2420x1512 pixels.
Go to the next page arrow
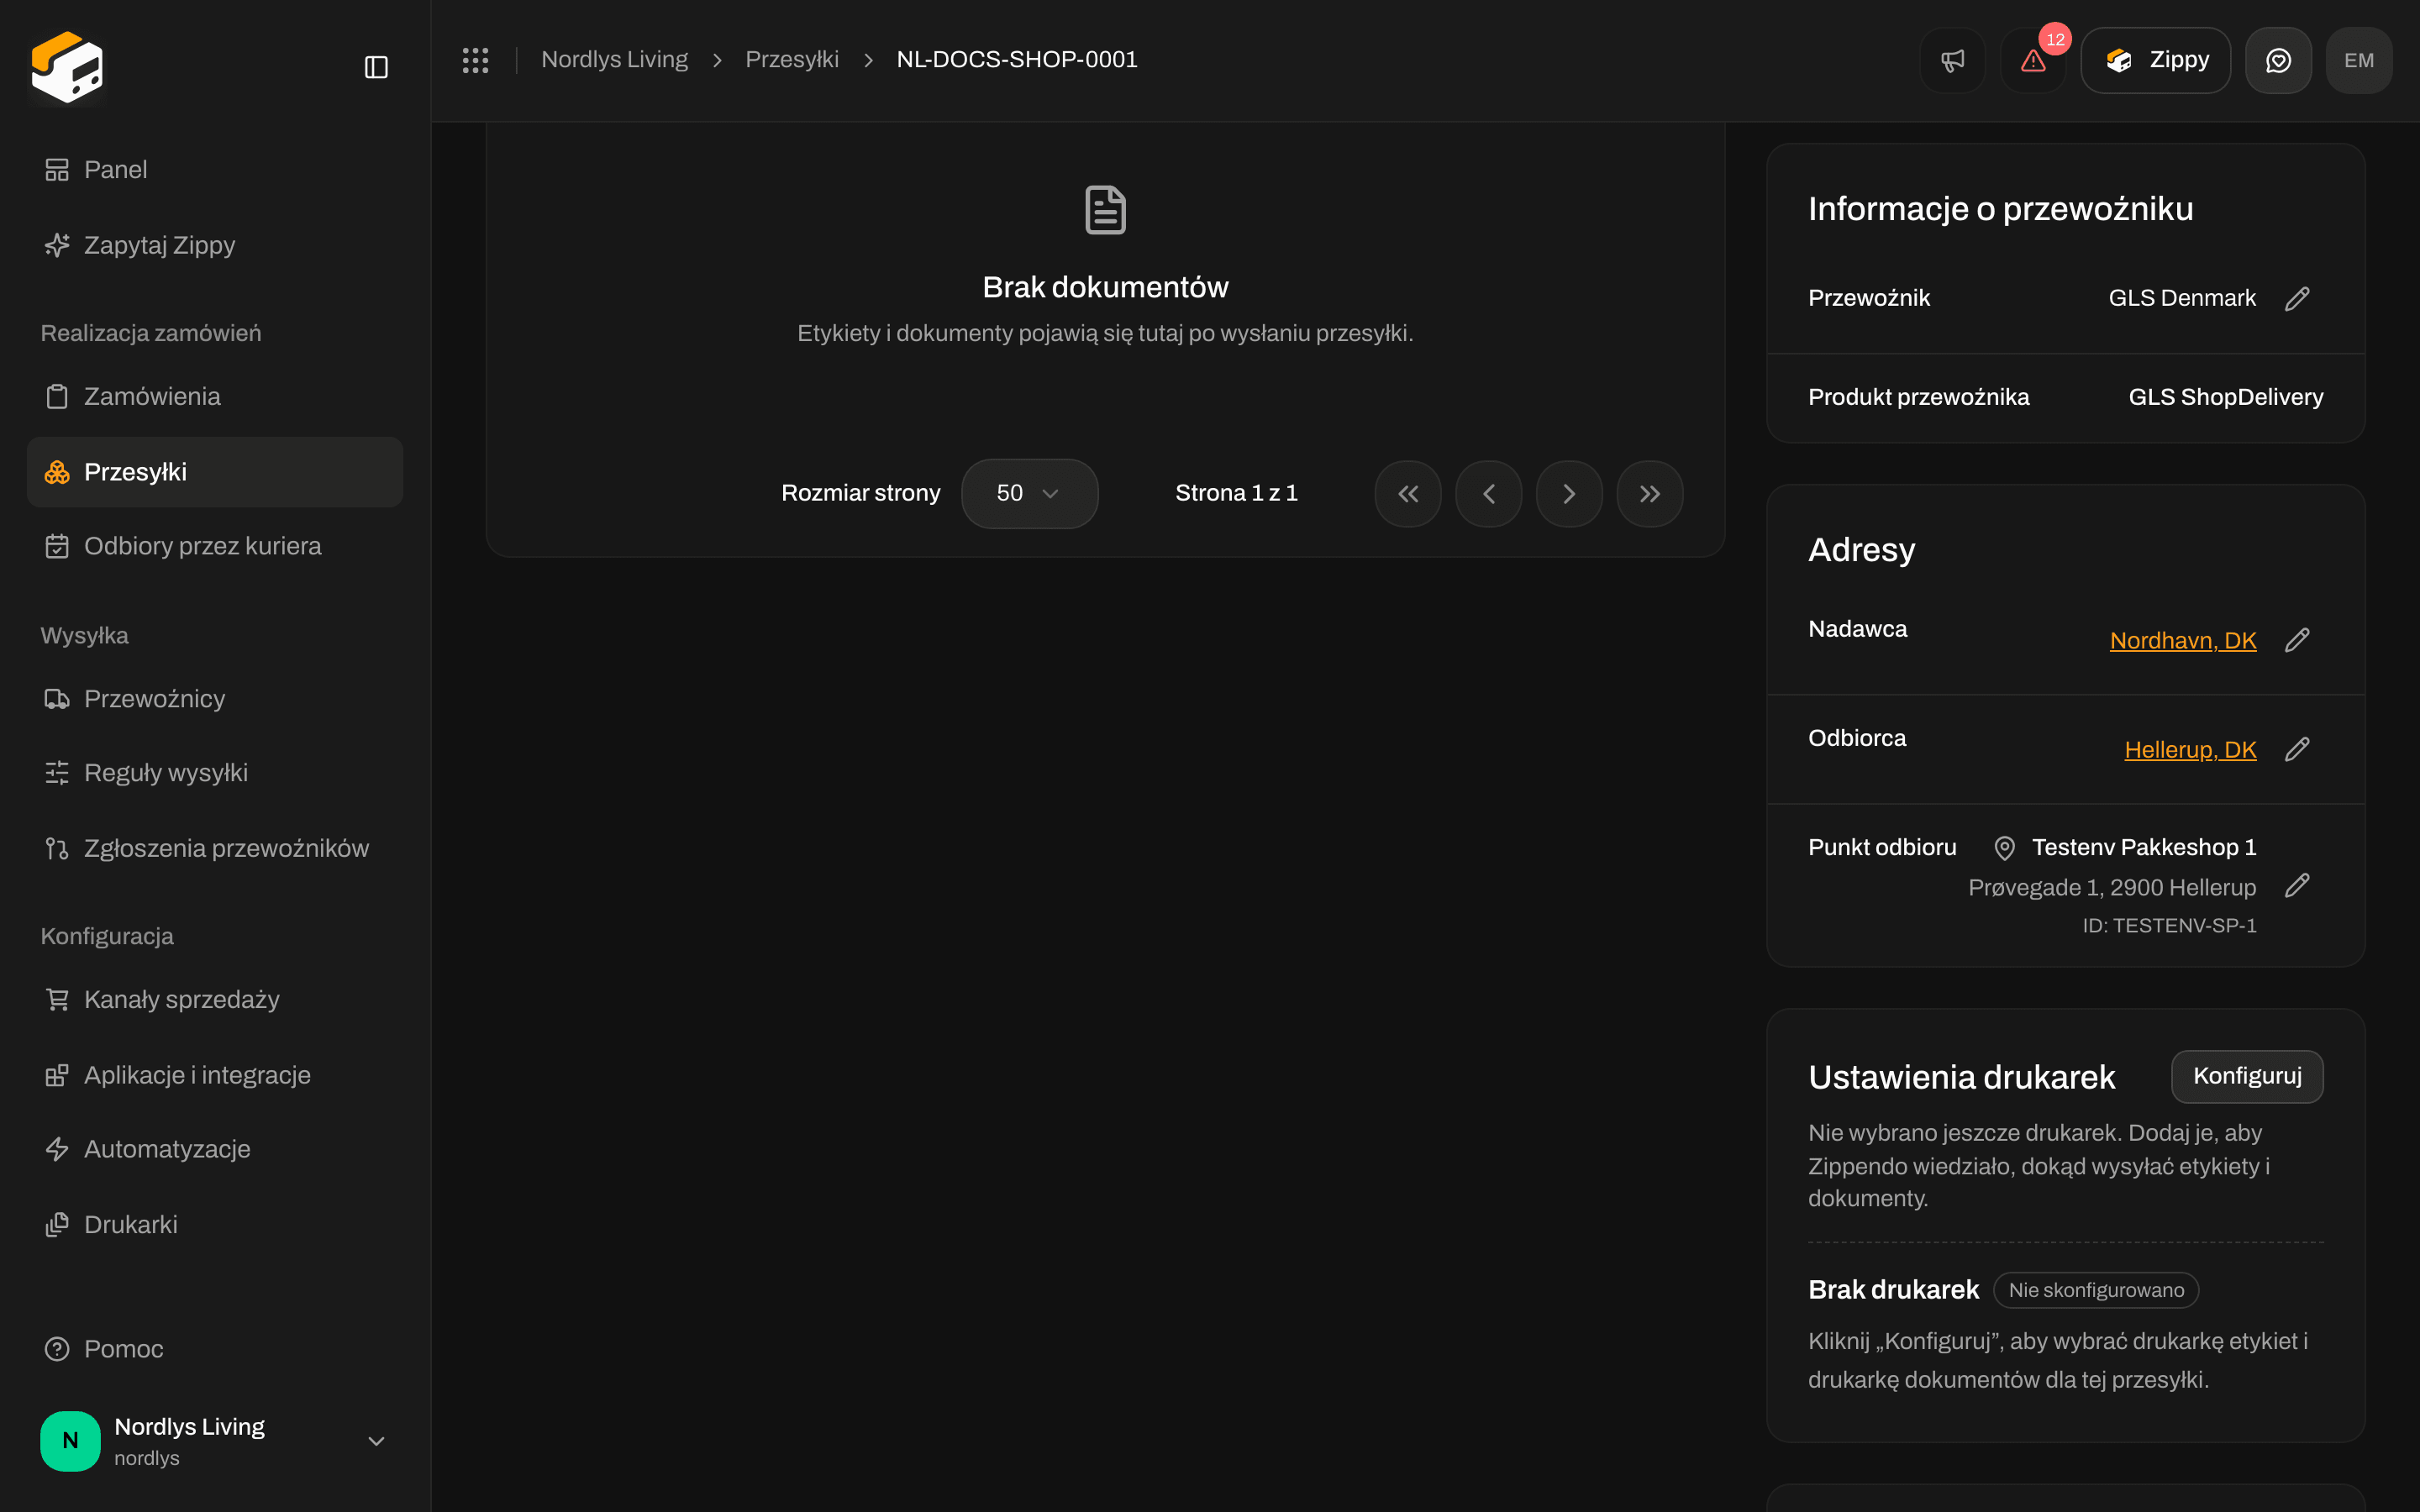click(x=1569, y=493)
